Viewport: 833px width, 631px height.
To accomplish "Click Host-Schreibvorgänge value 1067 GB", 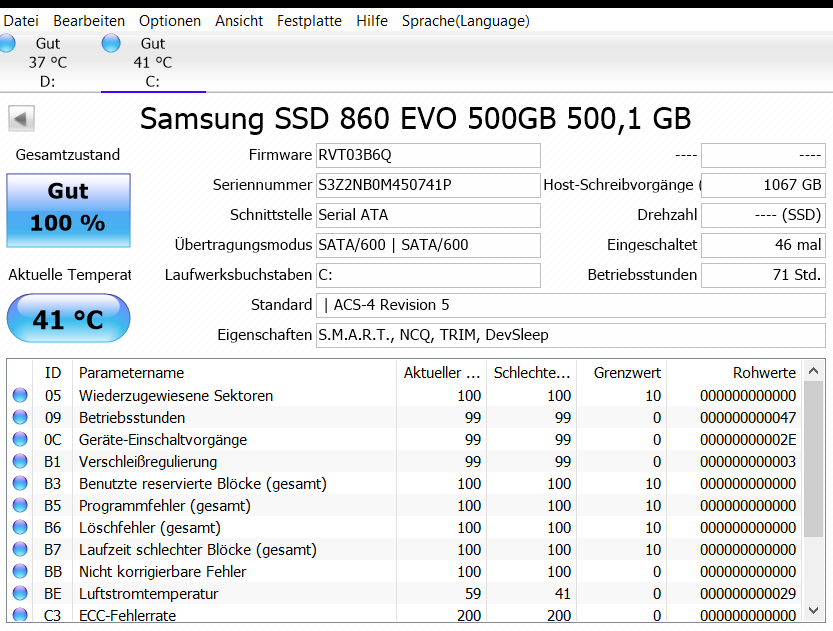I will pyautogui.click(x=763, y=185).
